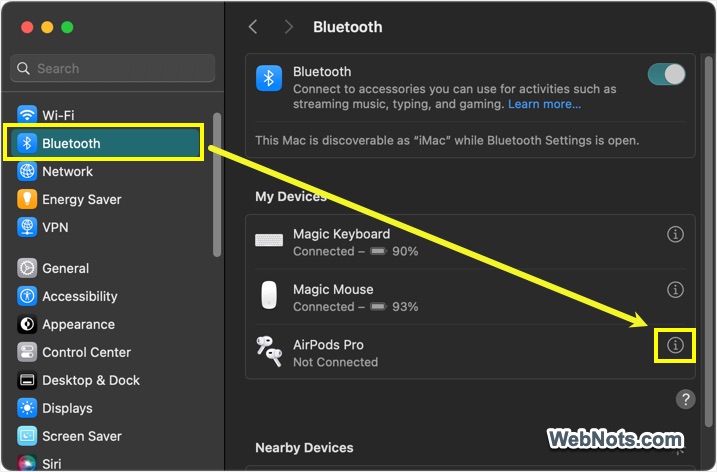
Task: Click the Displays sidebar icon
Action: point(27,408)
